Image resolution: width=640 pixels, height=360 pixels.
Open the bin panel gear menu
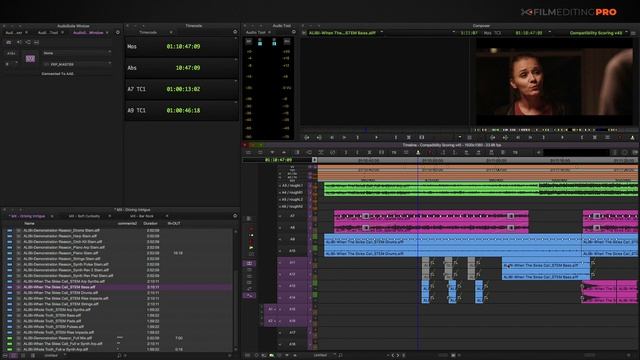click(x=235, y=216)
